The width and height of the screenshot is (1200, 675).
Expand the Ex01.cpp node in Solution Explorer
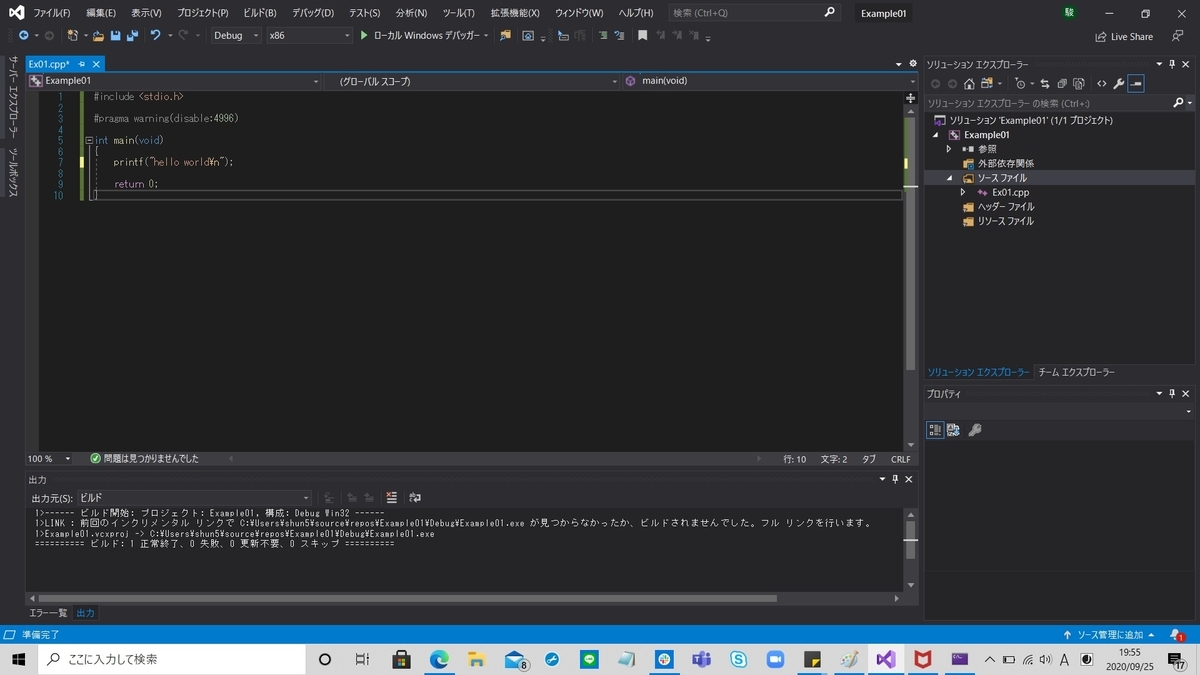click(x=963, y=192)
